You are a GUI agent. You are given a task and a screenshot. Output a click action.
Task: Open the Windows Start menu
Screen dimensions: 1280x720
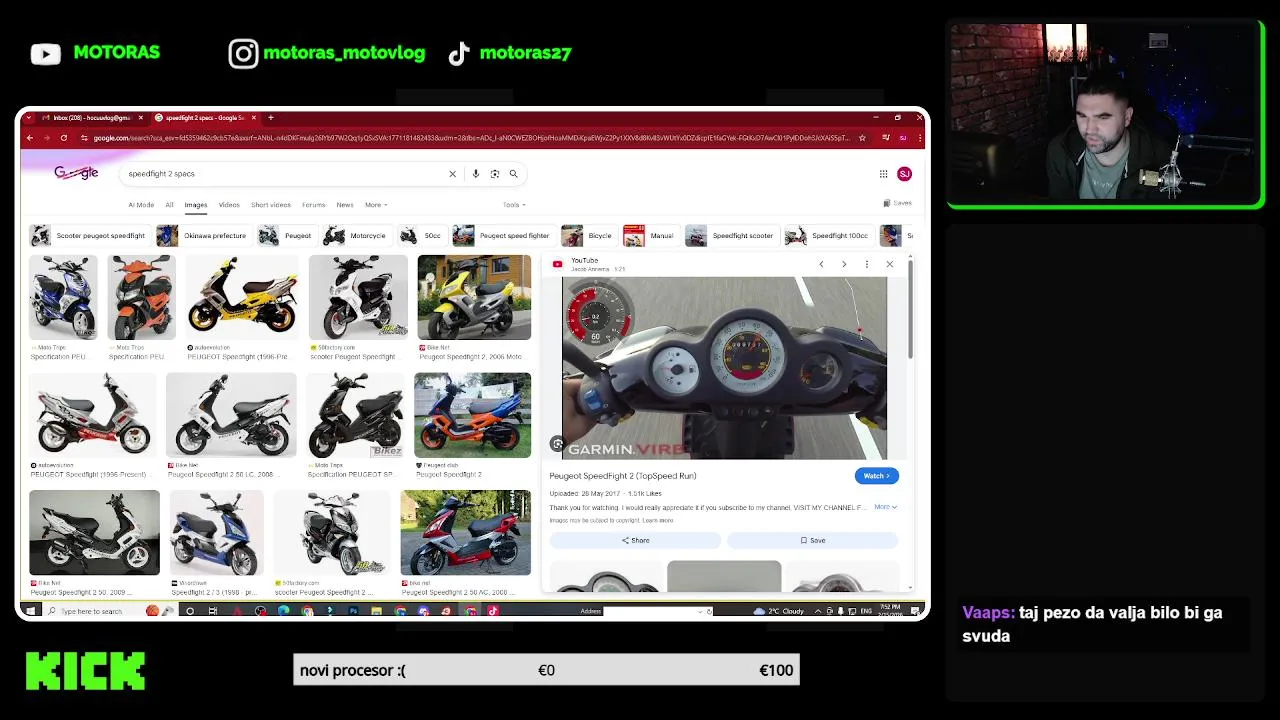(29, 611)
